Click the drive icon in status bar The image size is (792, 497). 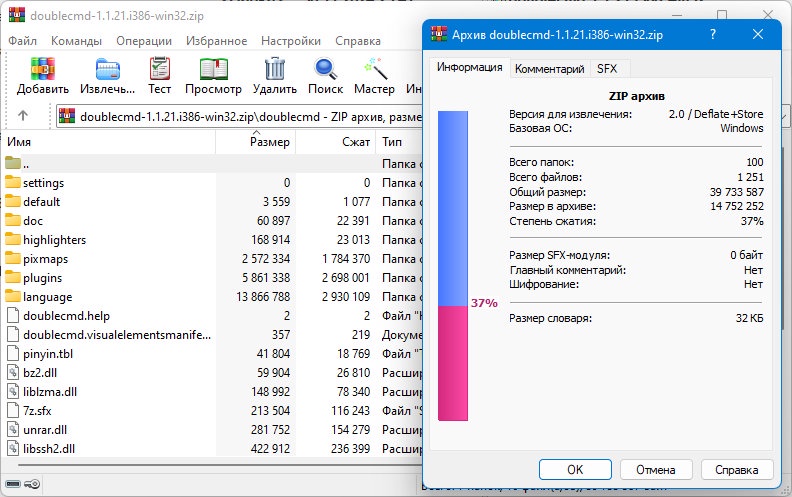[x=13, y=484]
